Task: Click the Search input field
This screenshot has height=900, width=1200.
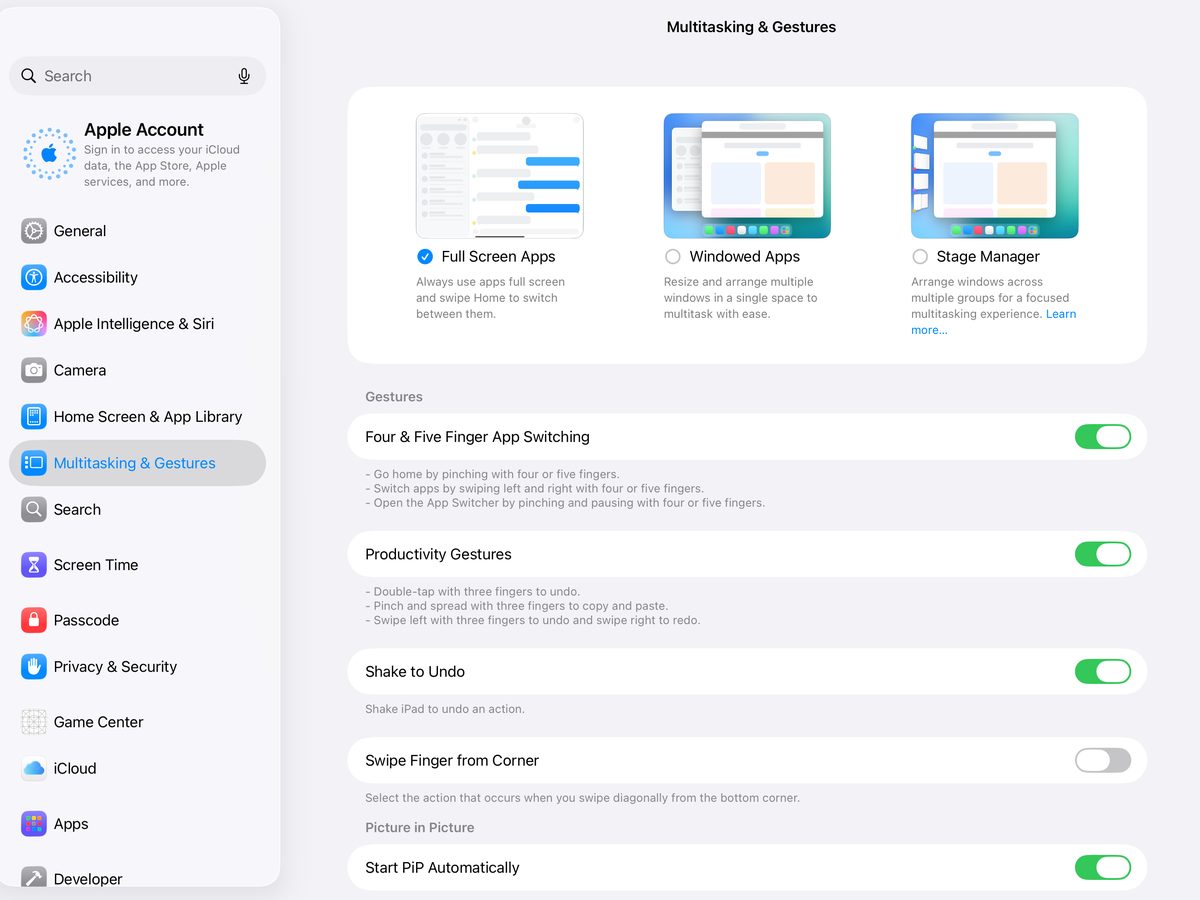Action: pos(138,76)
